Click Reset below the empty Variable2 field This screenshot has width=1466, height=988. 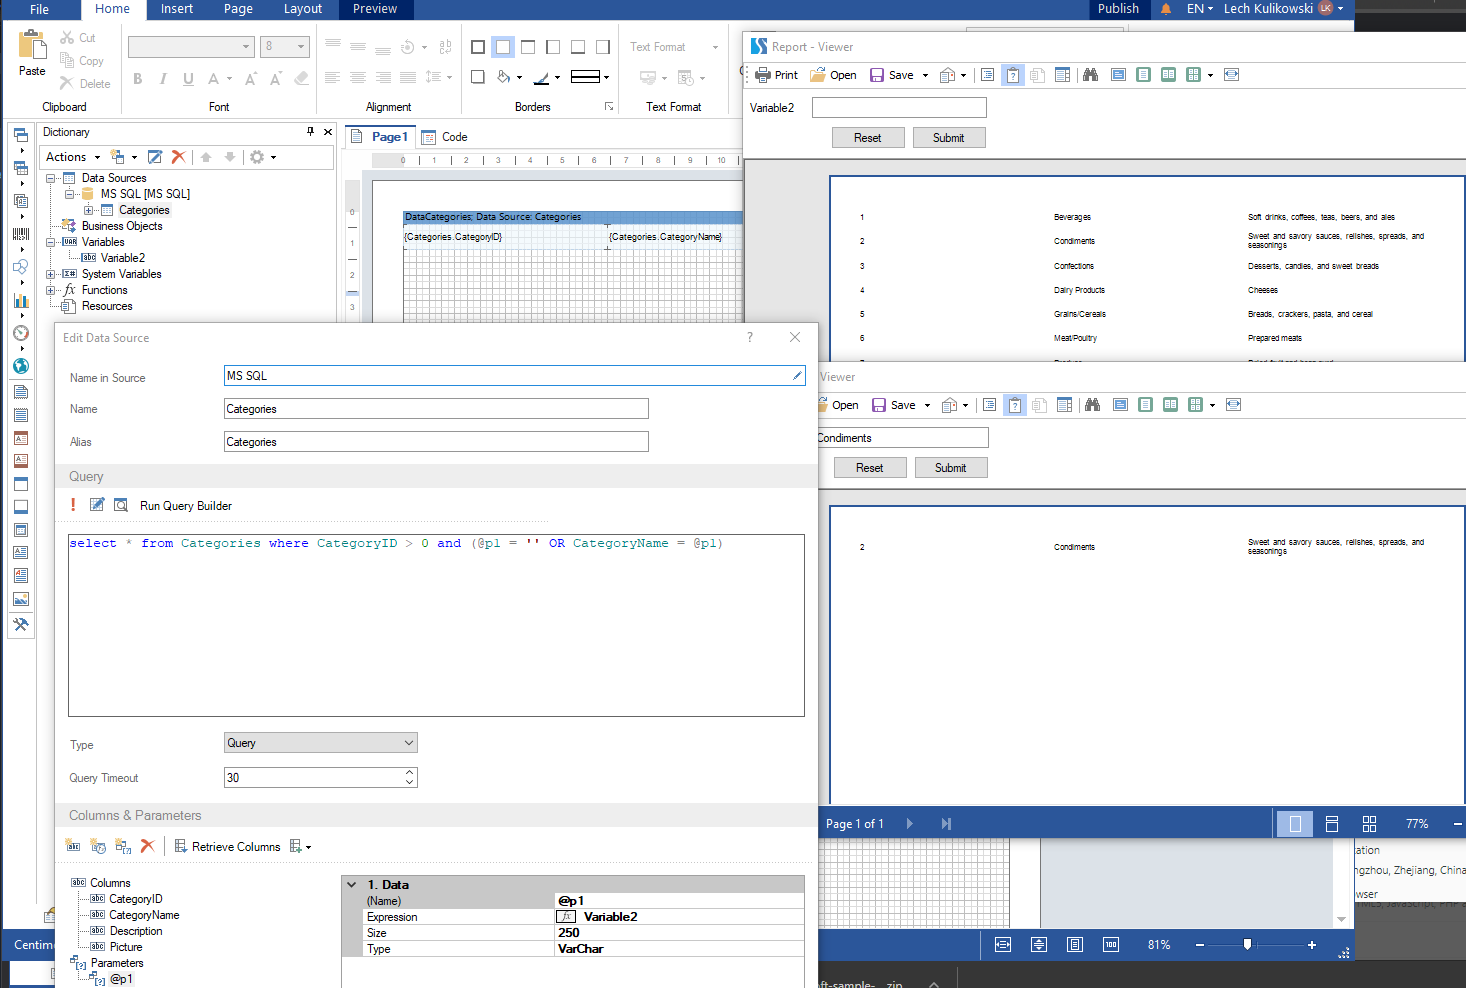pyautogui.click(x=868, y=138)
